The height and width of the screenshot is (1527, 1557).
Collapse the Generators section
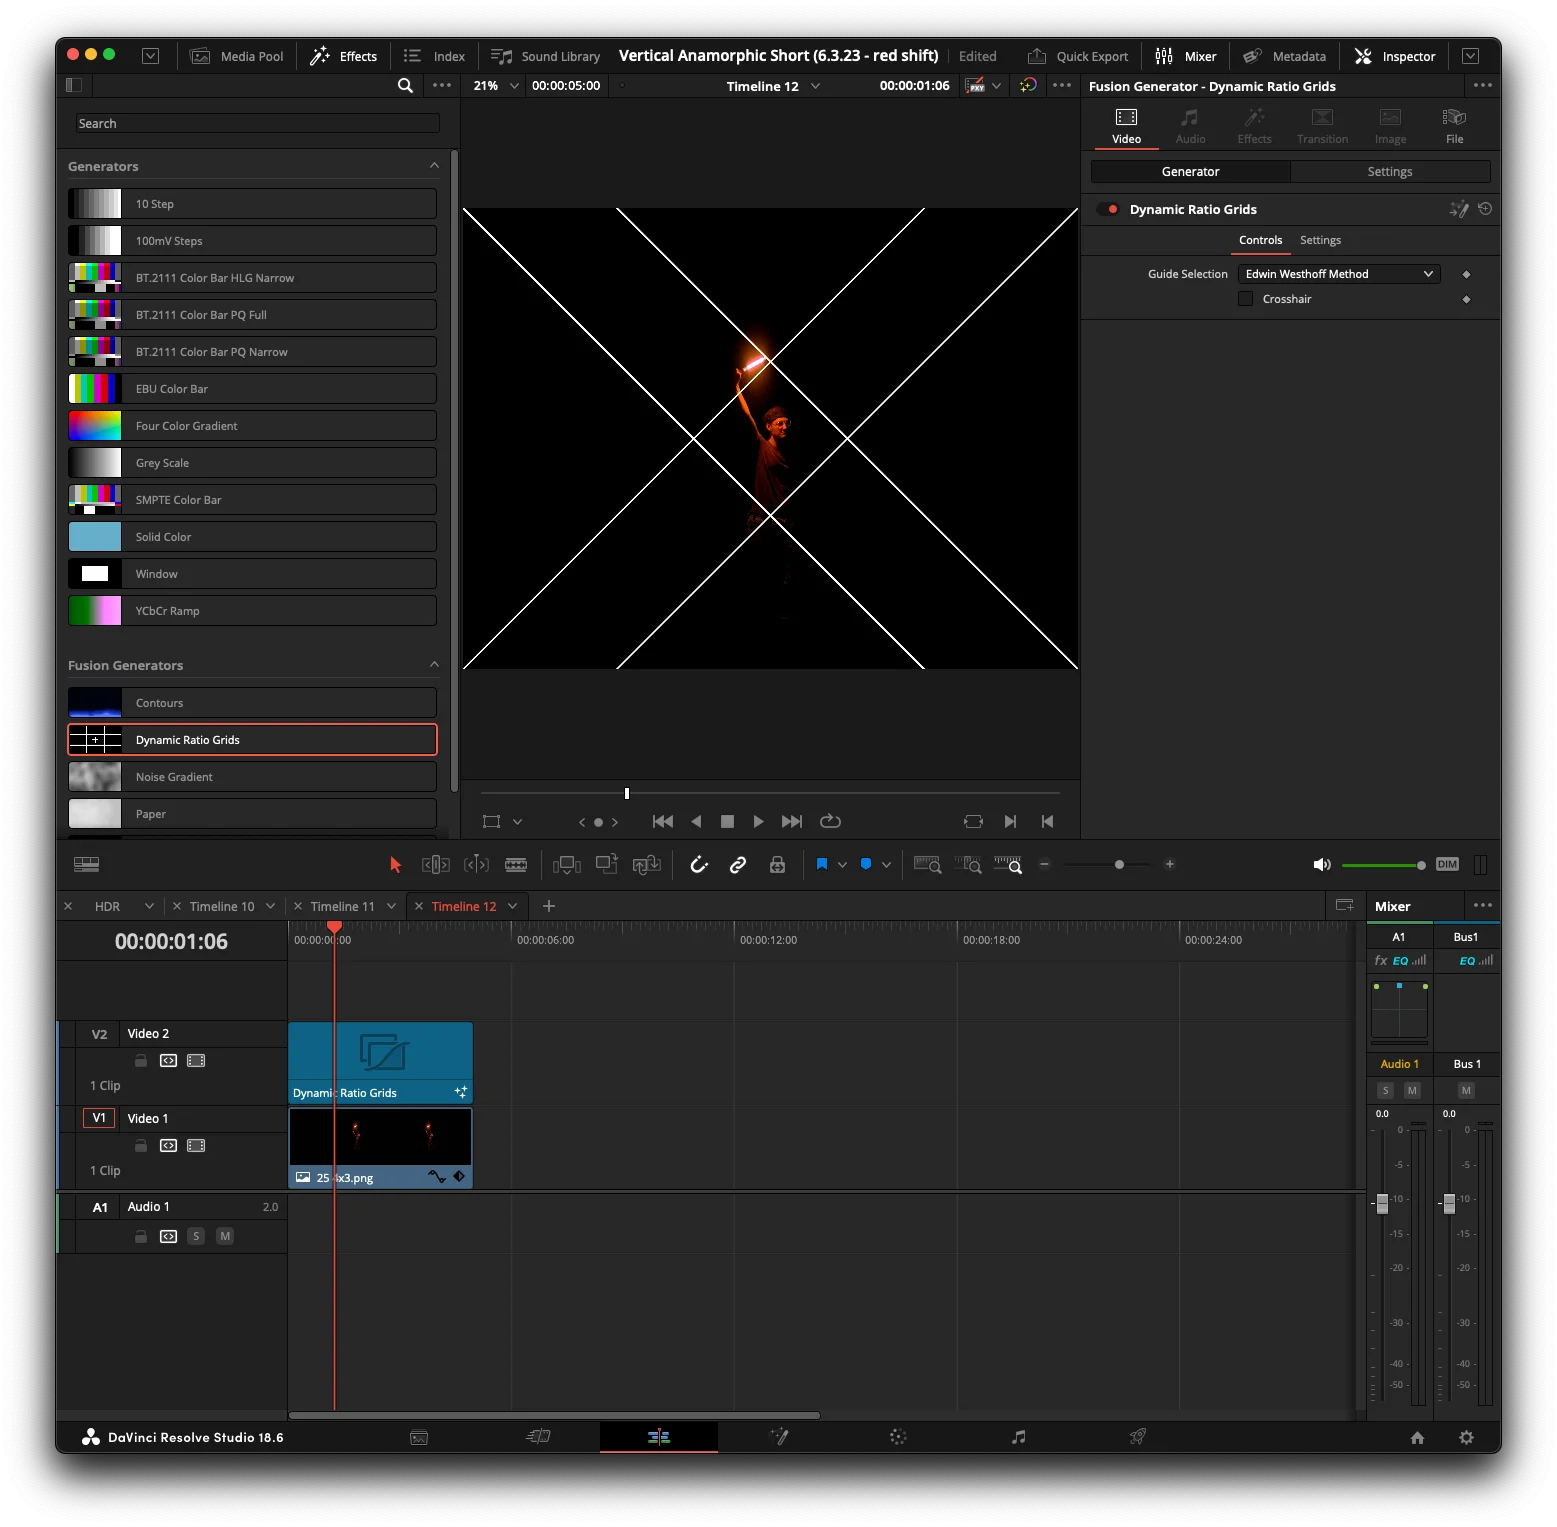(434, 166)
